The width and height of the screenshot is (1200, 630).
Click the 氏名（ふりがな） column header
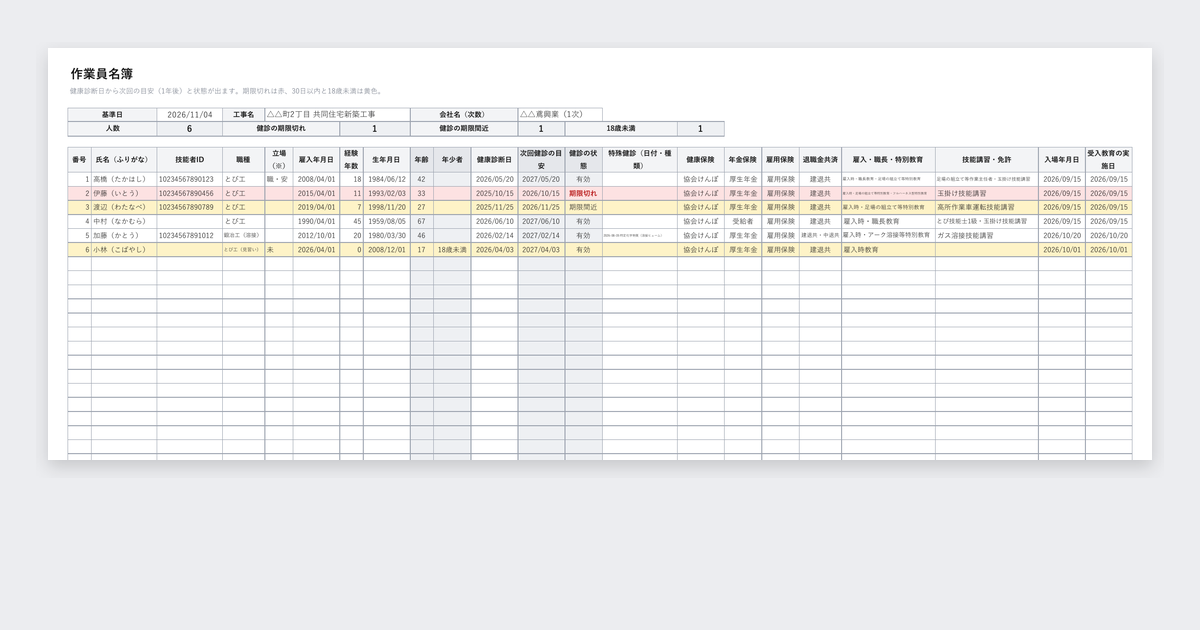(123, 159)
